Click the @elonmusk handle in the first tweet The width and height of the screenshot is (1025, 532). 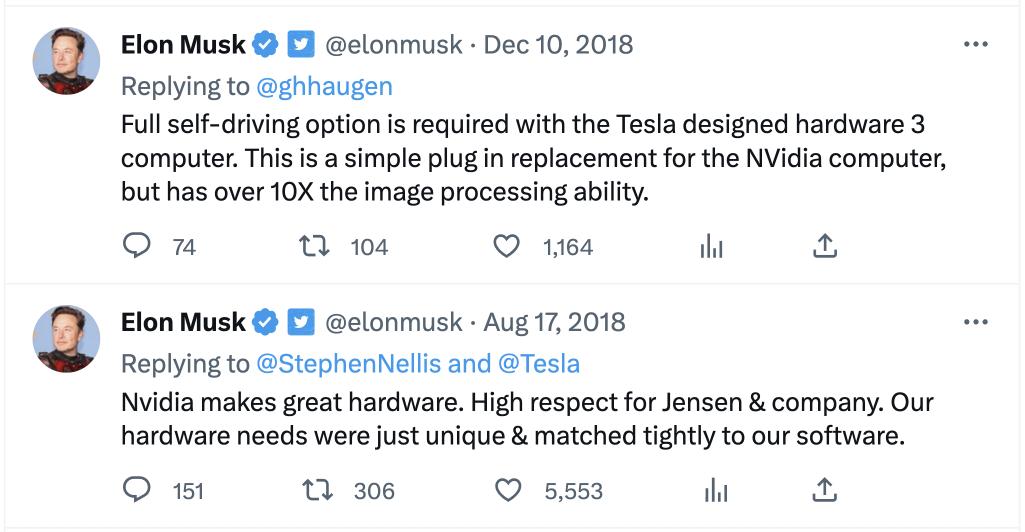(395, 45)
